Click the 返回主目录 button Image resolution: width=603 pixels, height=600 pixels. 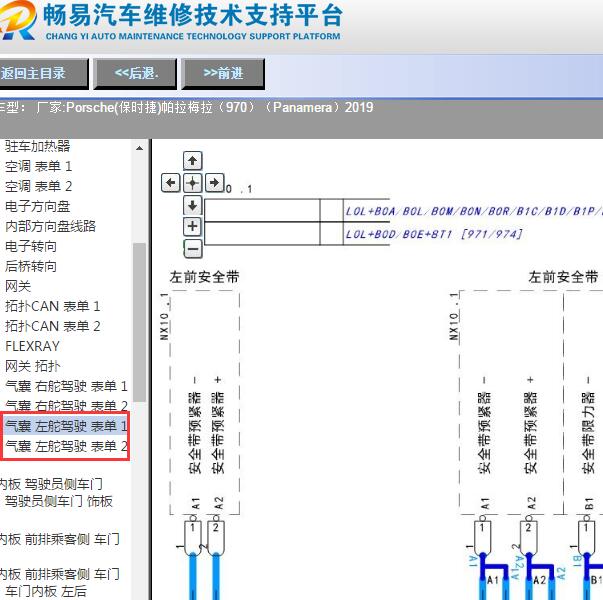coord(43,73)
